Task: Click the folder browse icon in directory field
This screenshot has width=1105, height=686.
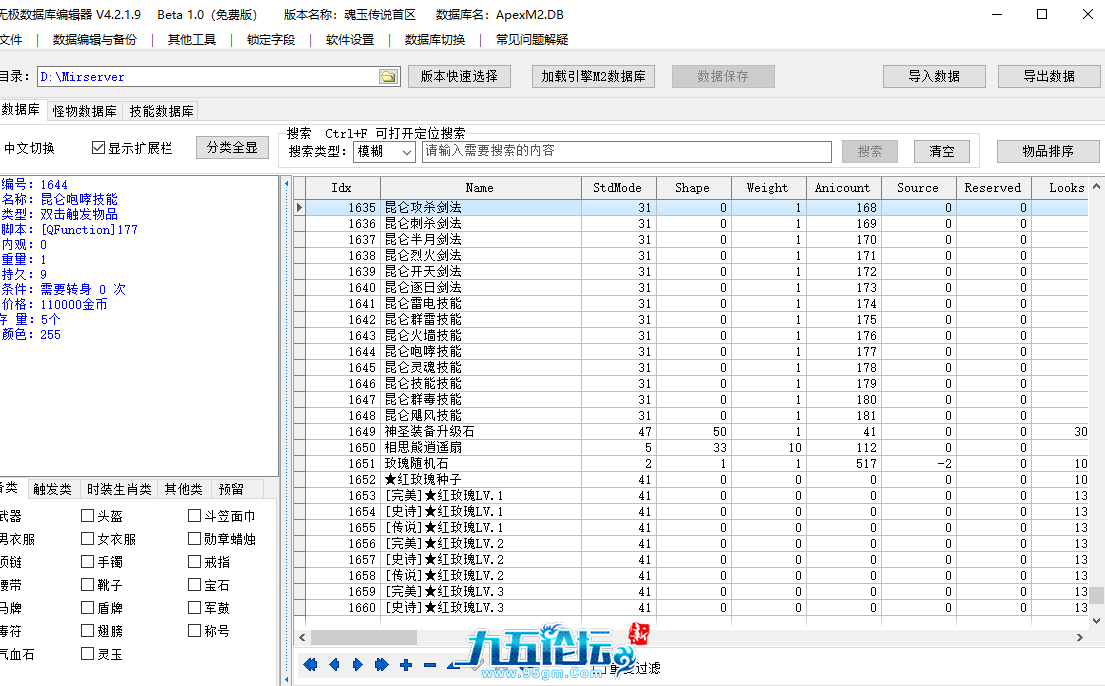Action: pyautogui.click(x=388, y=77)
